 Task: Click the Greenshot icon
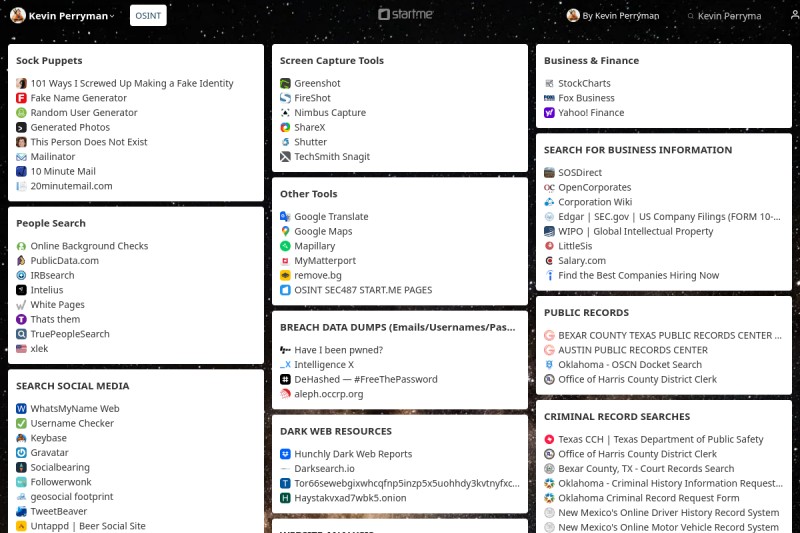285,83
